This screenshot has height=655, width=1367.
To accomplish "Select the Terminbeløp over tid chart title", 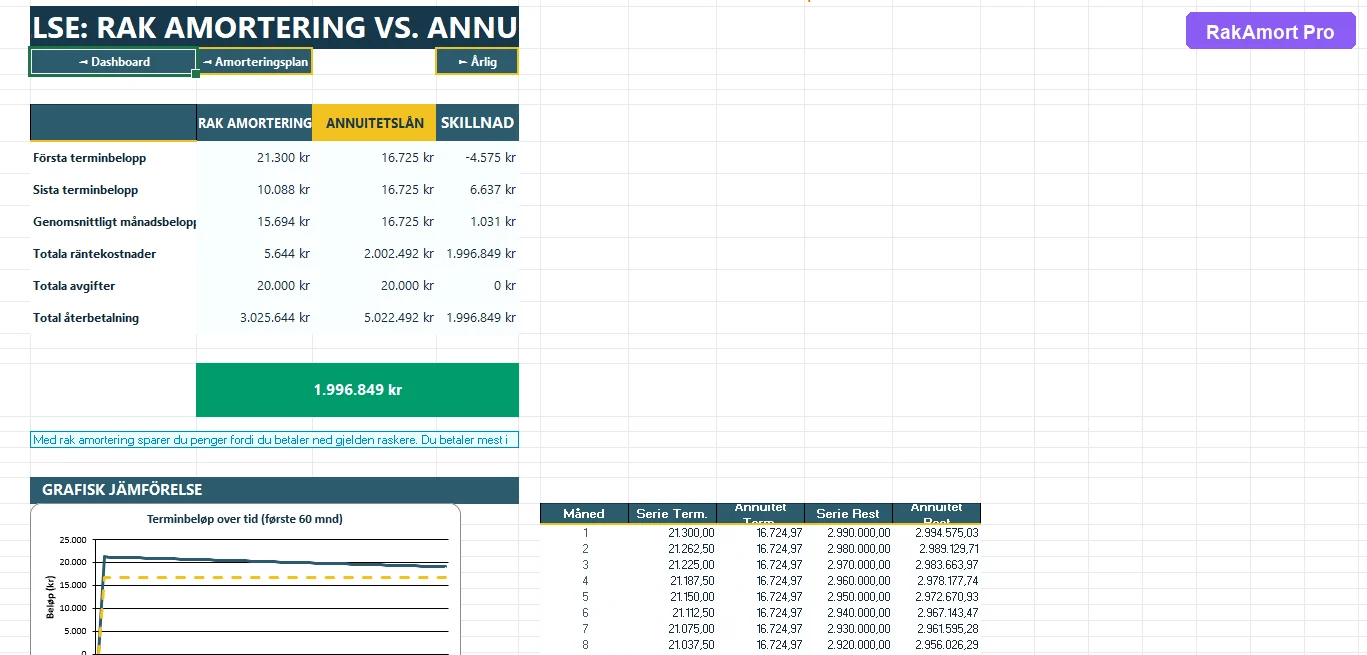I will pos(245,519).
